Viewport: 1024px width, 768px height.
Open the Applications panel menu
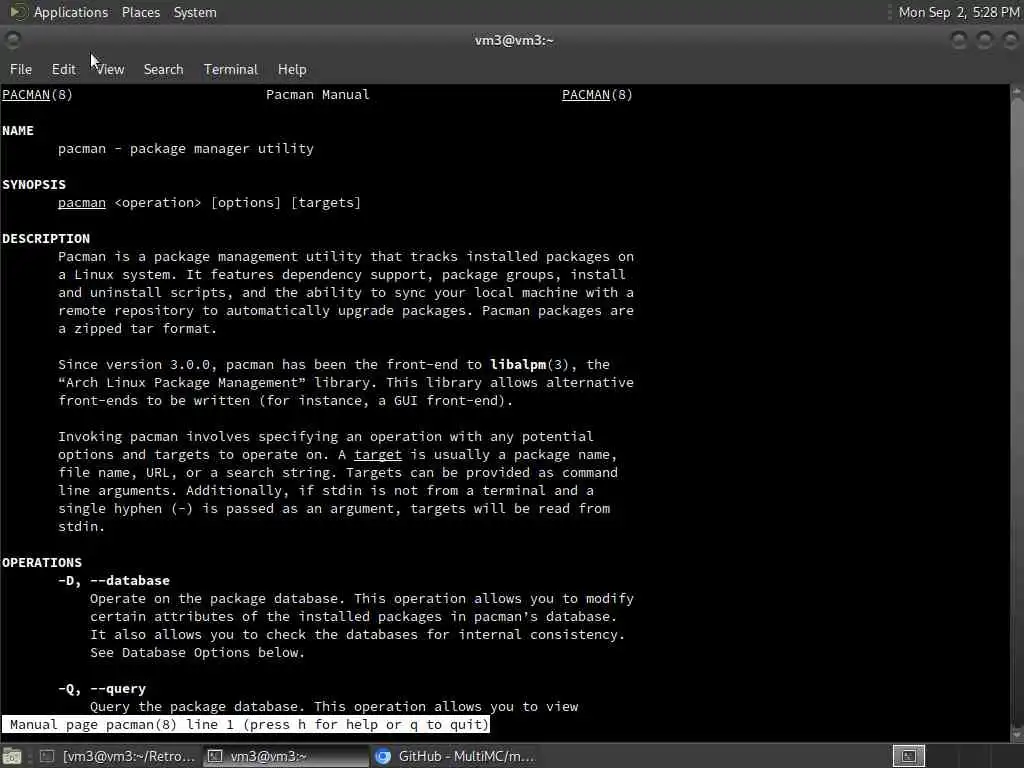coord(71,12)
